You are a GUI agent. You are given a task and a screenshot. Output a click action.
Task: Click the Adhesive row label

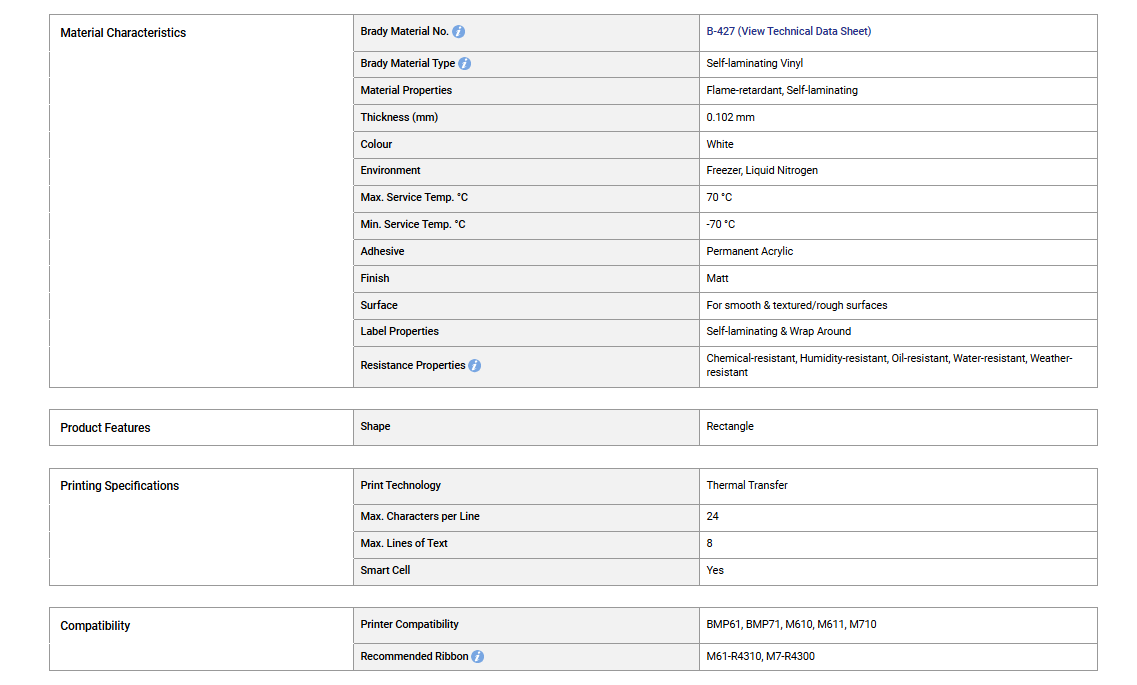(382, 252)
